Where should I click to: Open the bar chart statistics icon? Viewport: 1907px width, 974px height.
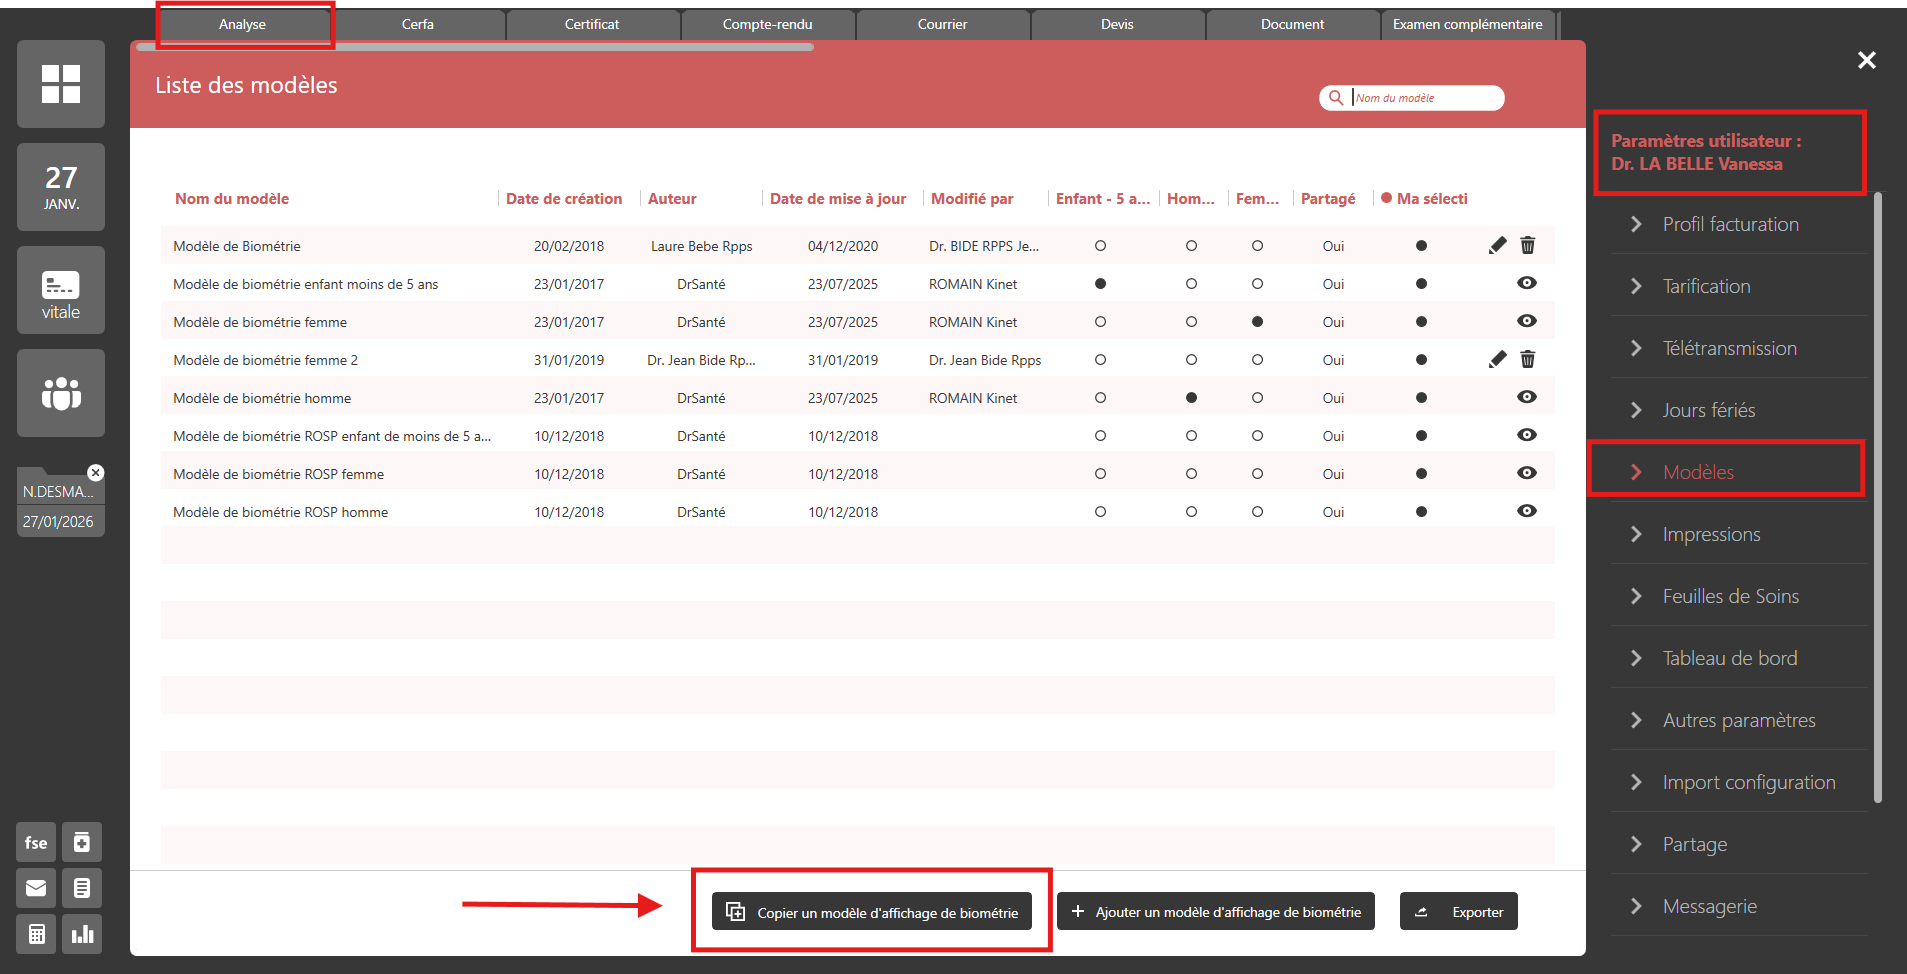82,934
